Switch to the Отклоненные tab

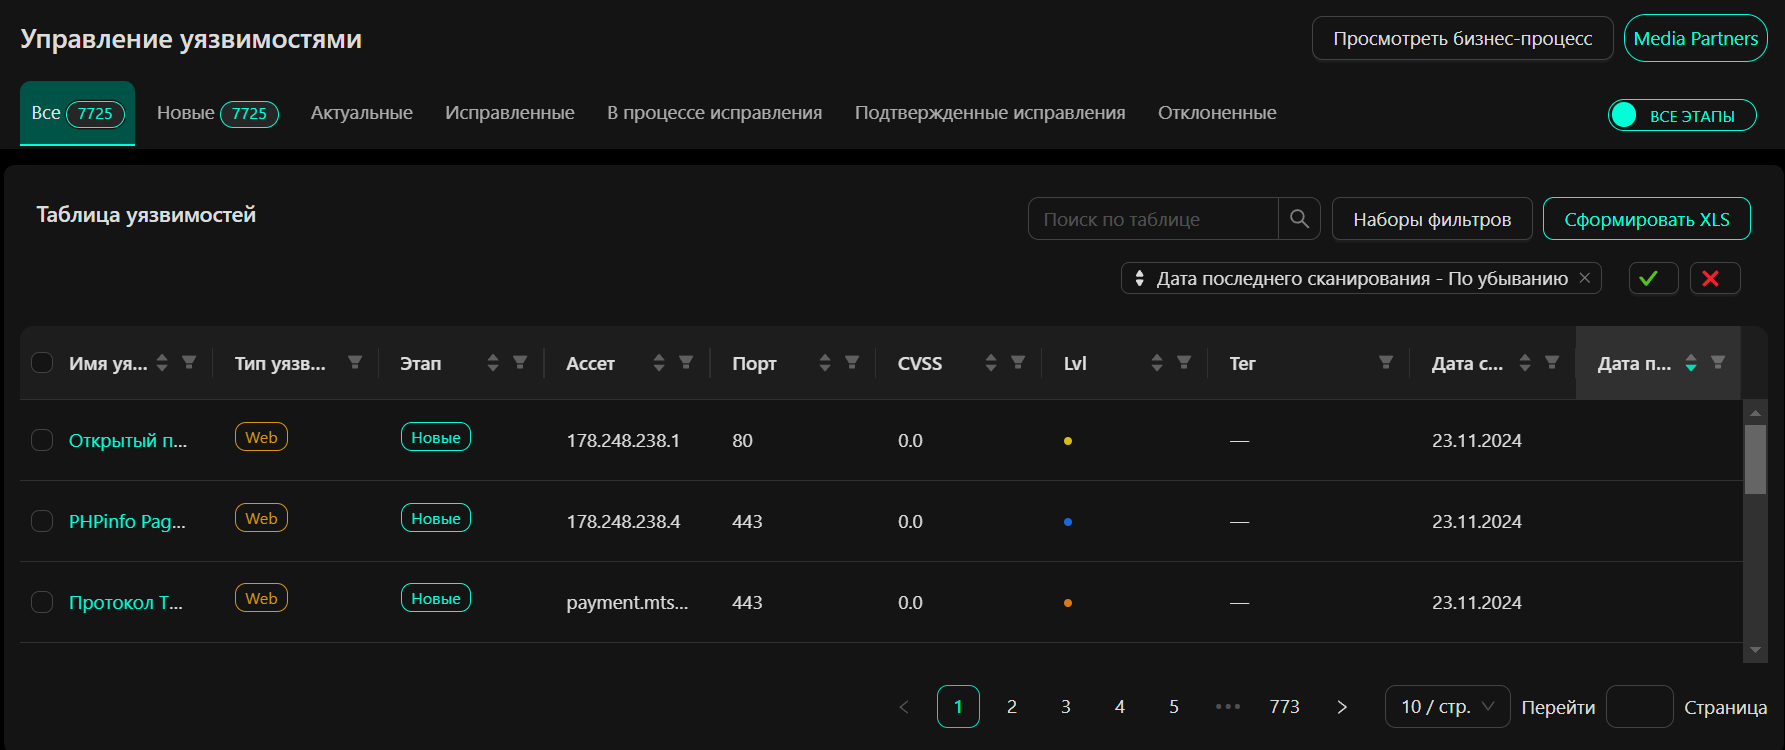pyautogui.click(x=1216, y=113)
